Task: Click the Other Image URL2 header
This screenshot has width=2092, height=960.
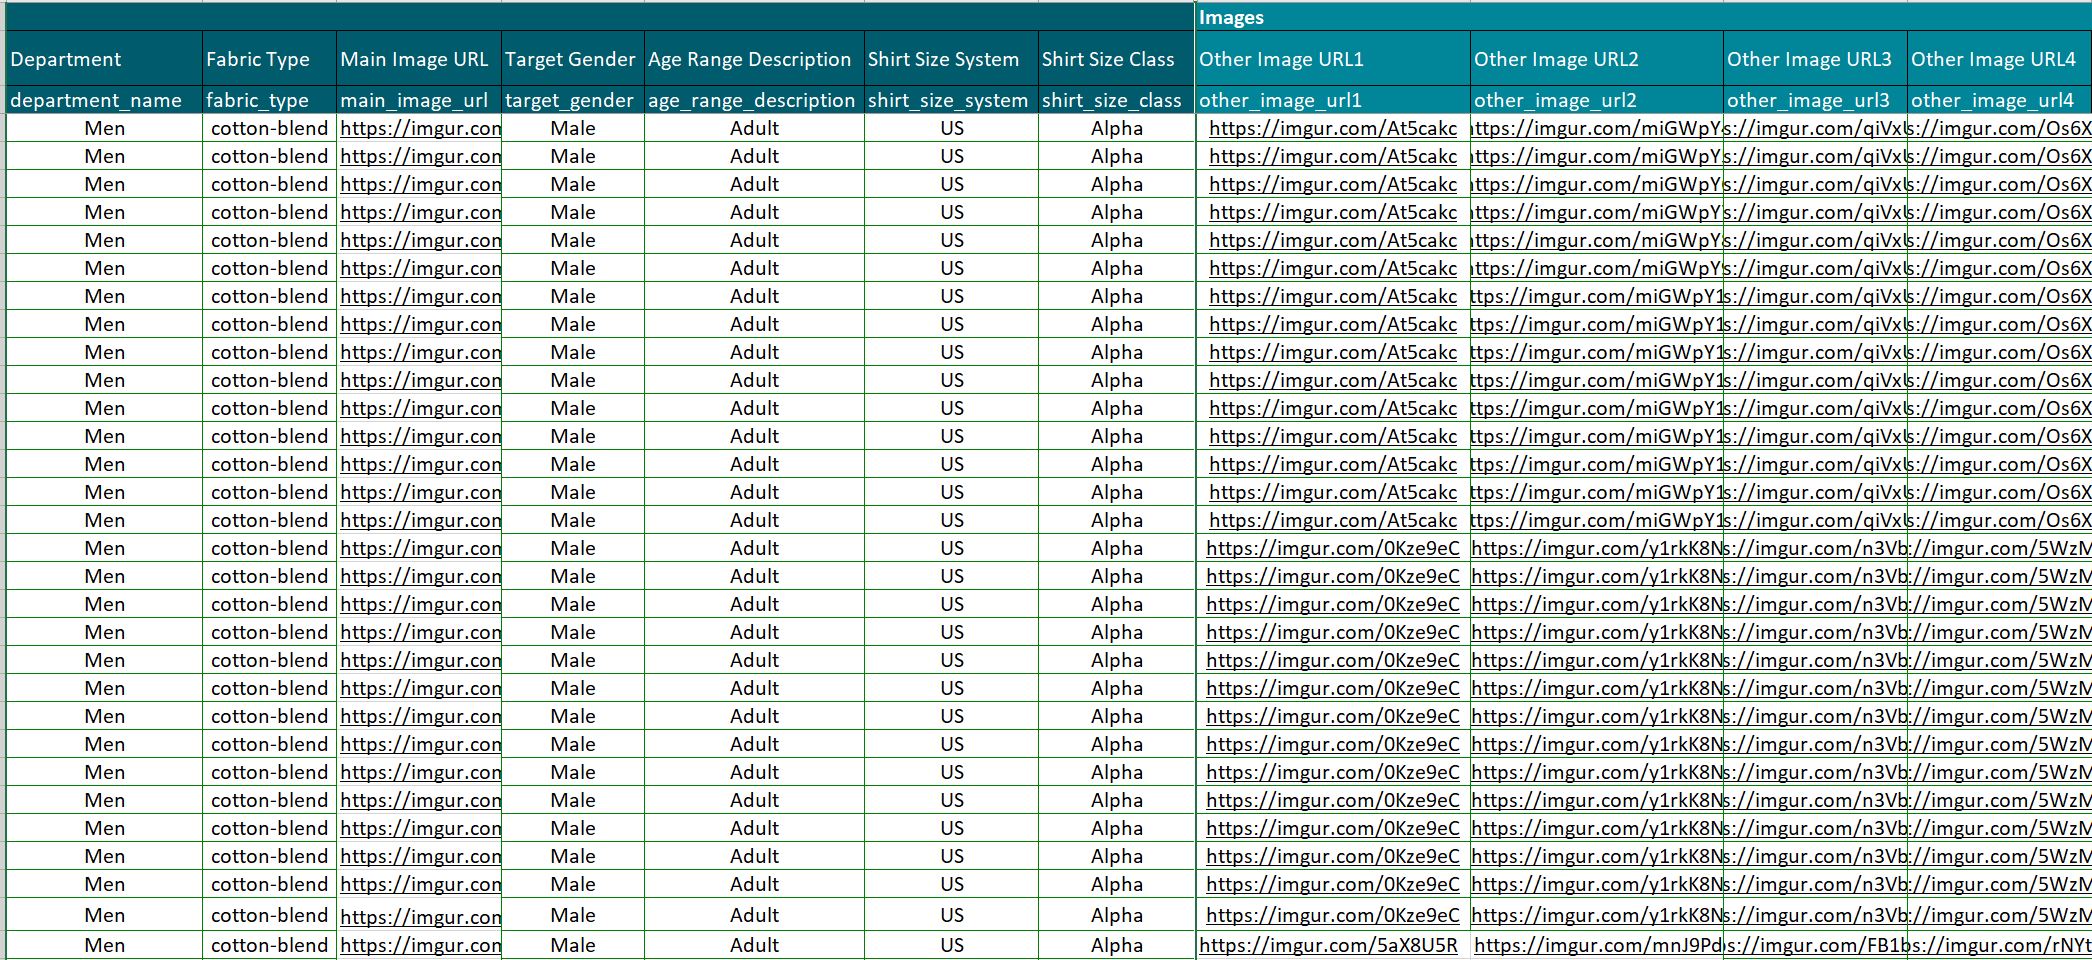Action: tap(1597, 59)
